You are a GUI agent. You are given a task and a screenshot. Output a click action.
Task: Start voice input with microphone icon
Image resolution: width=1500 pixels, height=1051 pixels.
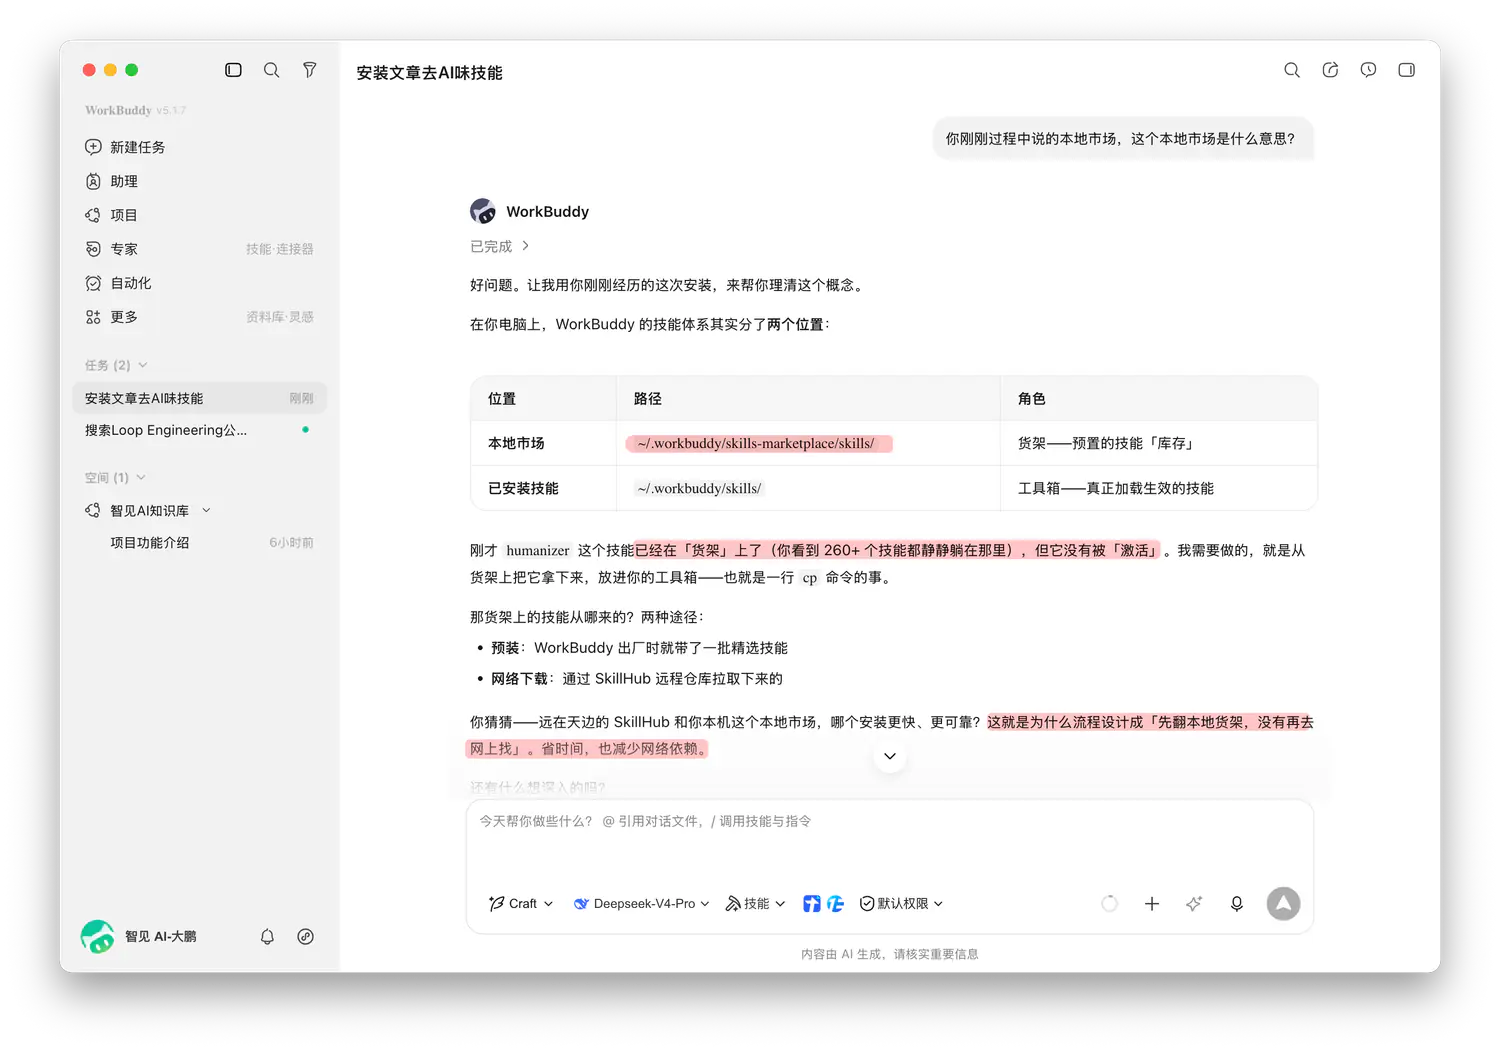(1237, 904)
